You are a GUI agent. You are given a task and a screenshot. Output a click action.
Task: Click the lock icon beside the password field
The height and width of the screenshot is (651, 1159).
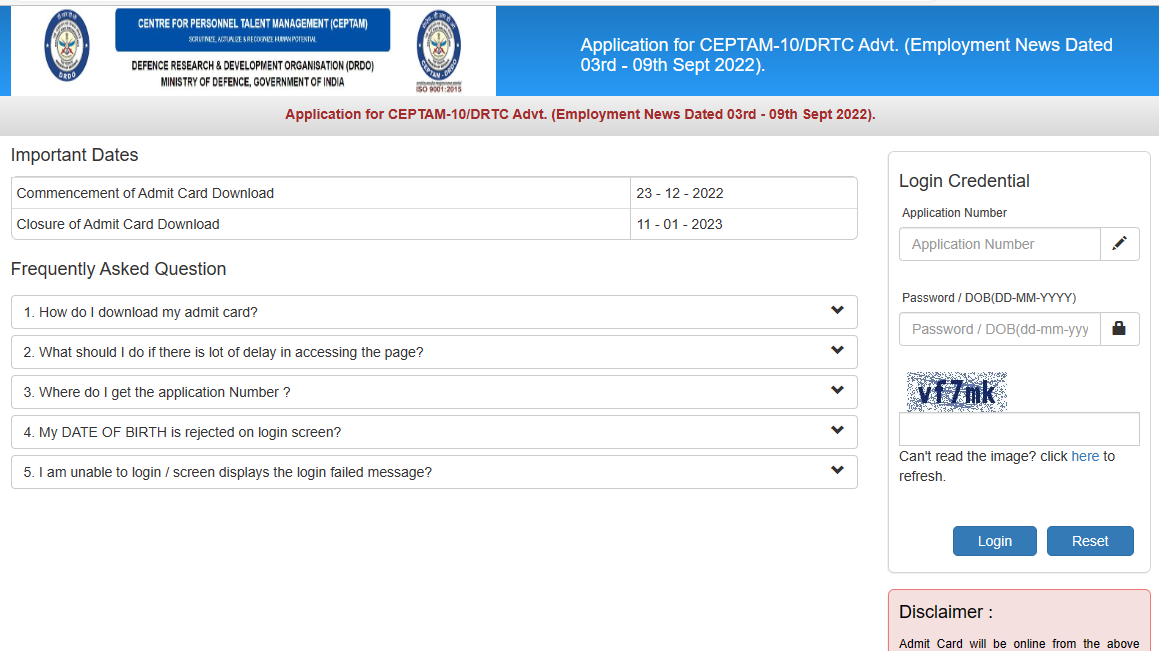click(x=1119, y=328)
